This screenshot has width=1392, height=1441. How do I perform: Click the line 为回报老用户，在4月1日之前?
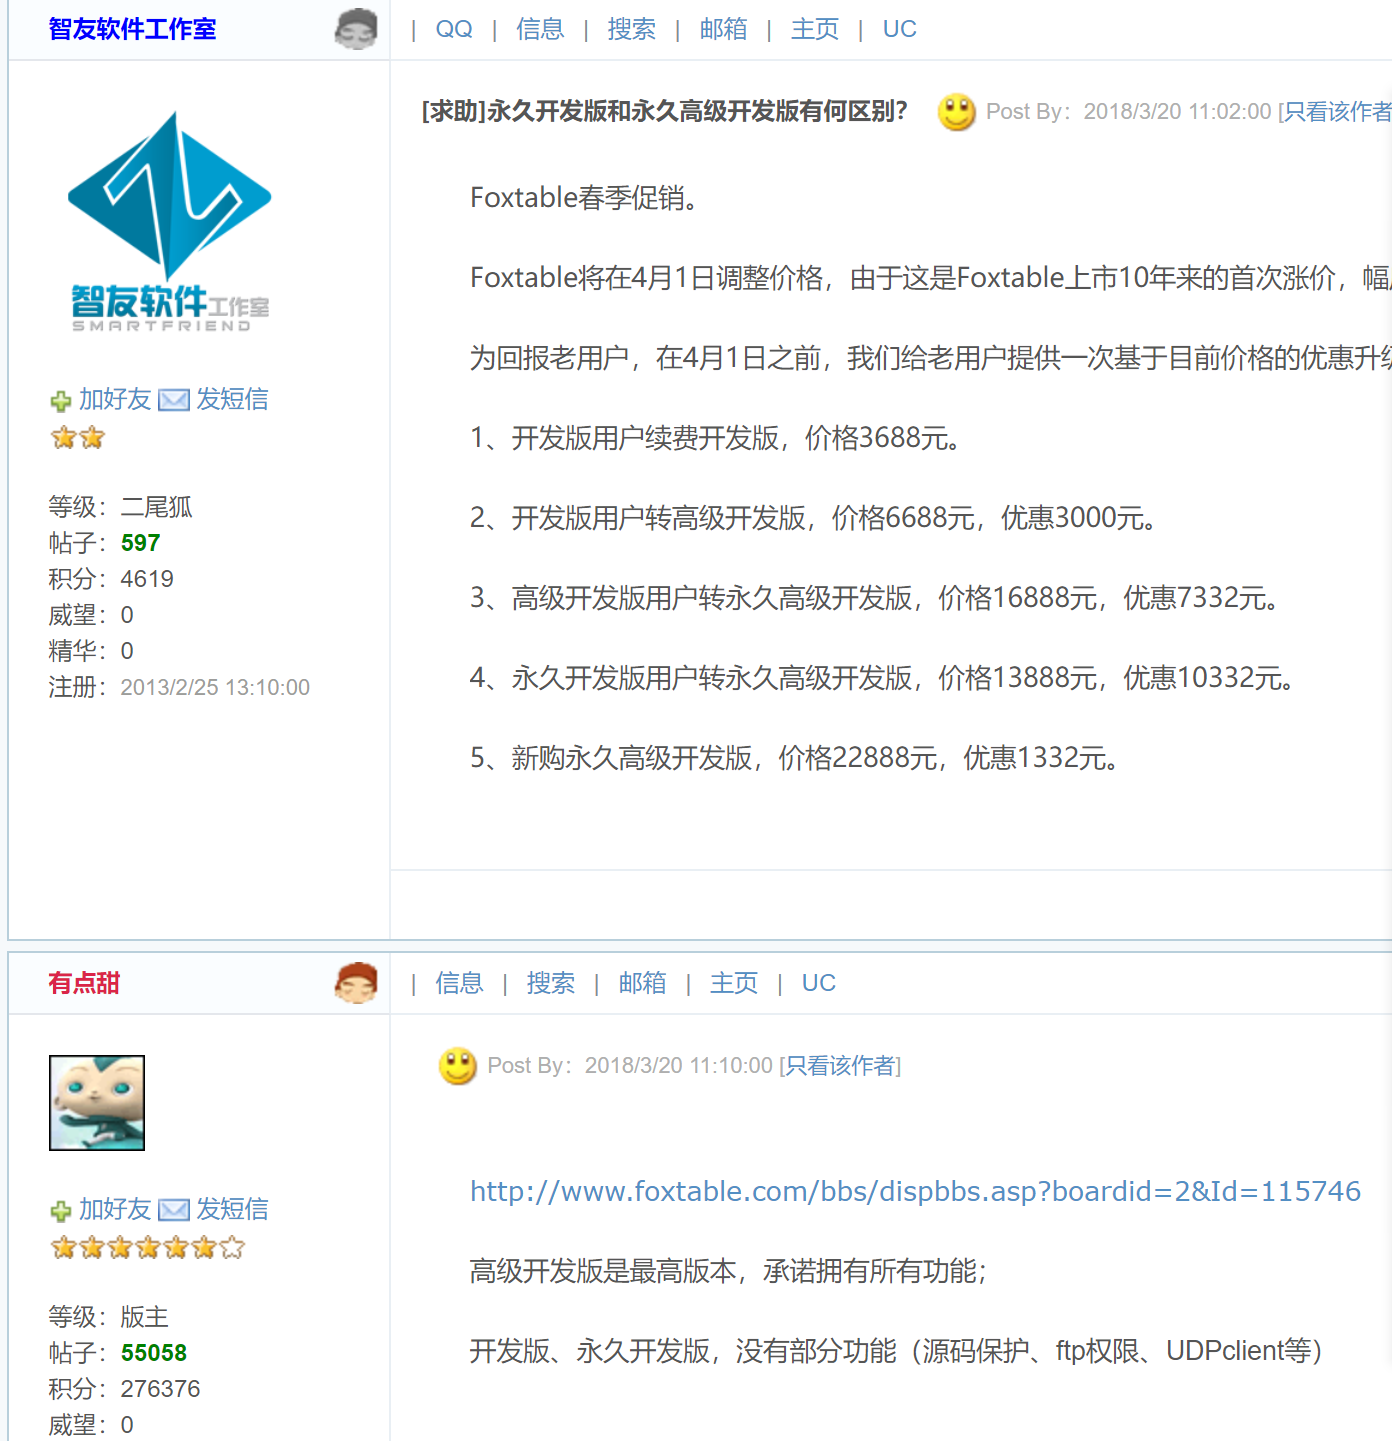click(x=931, y=358)
